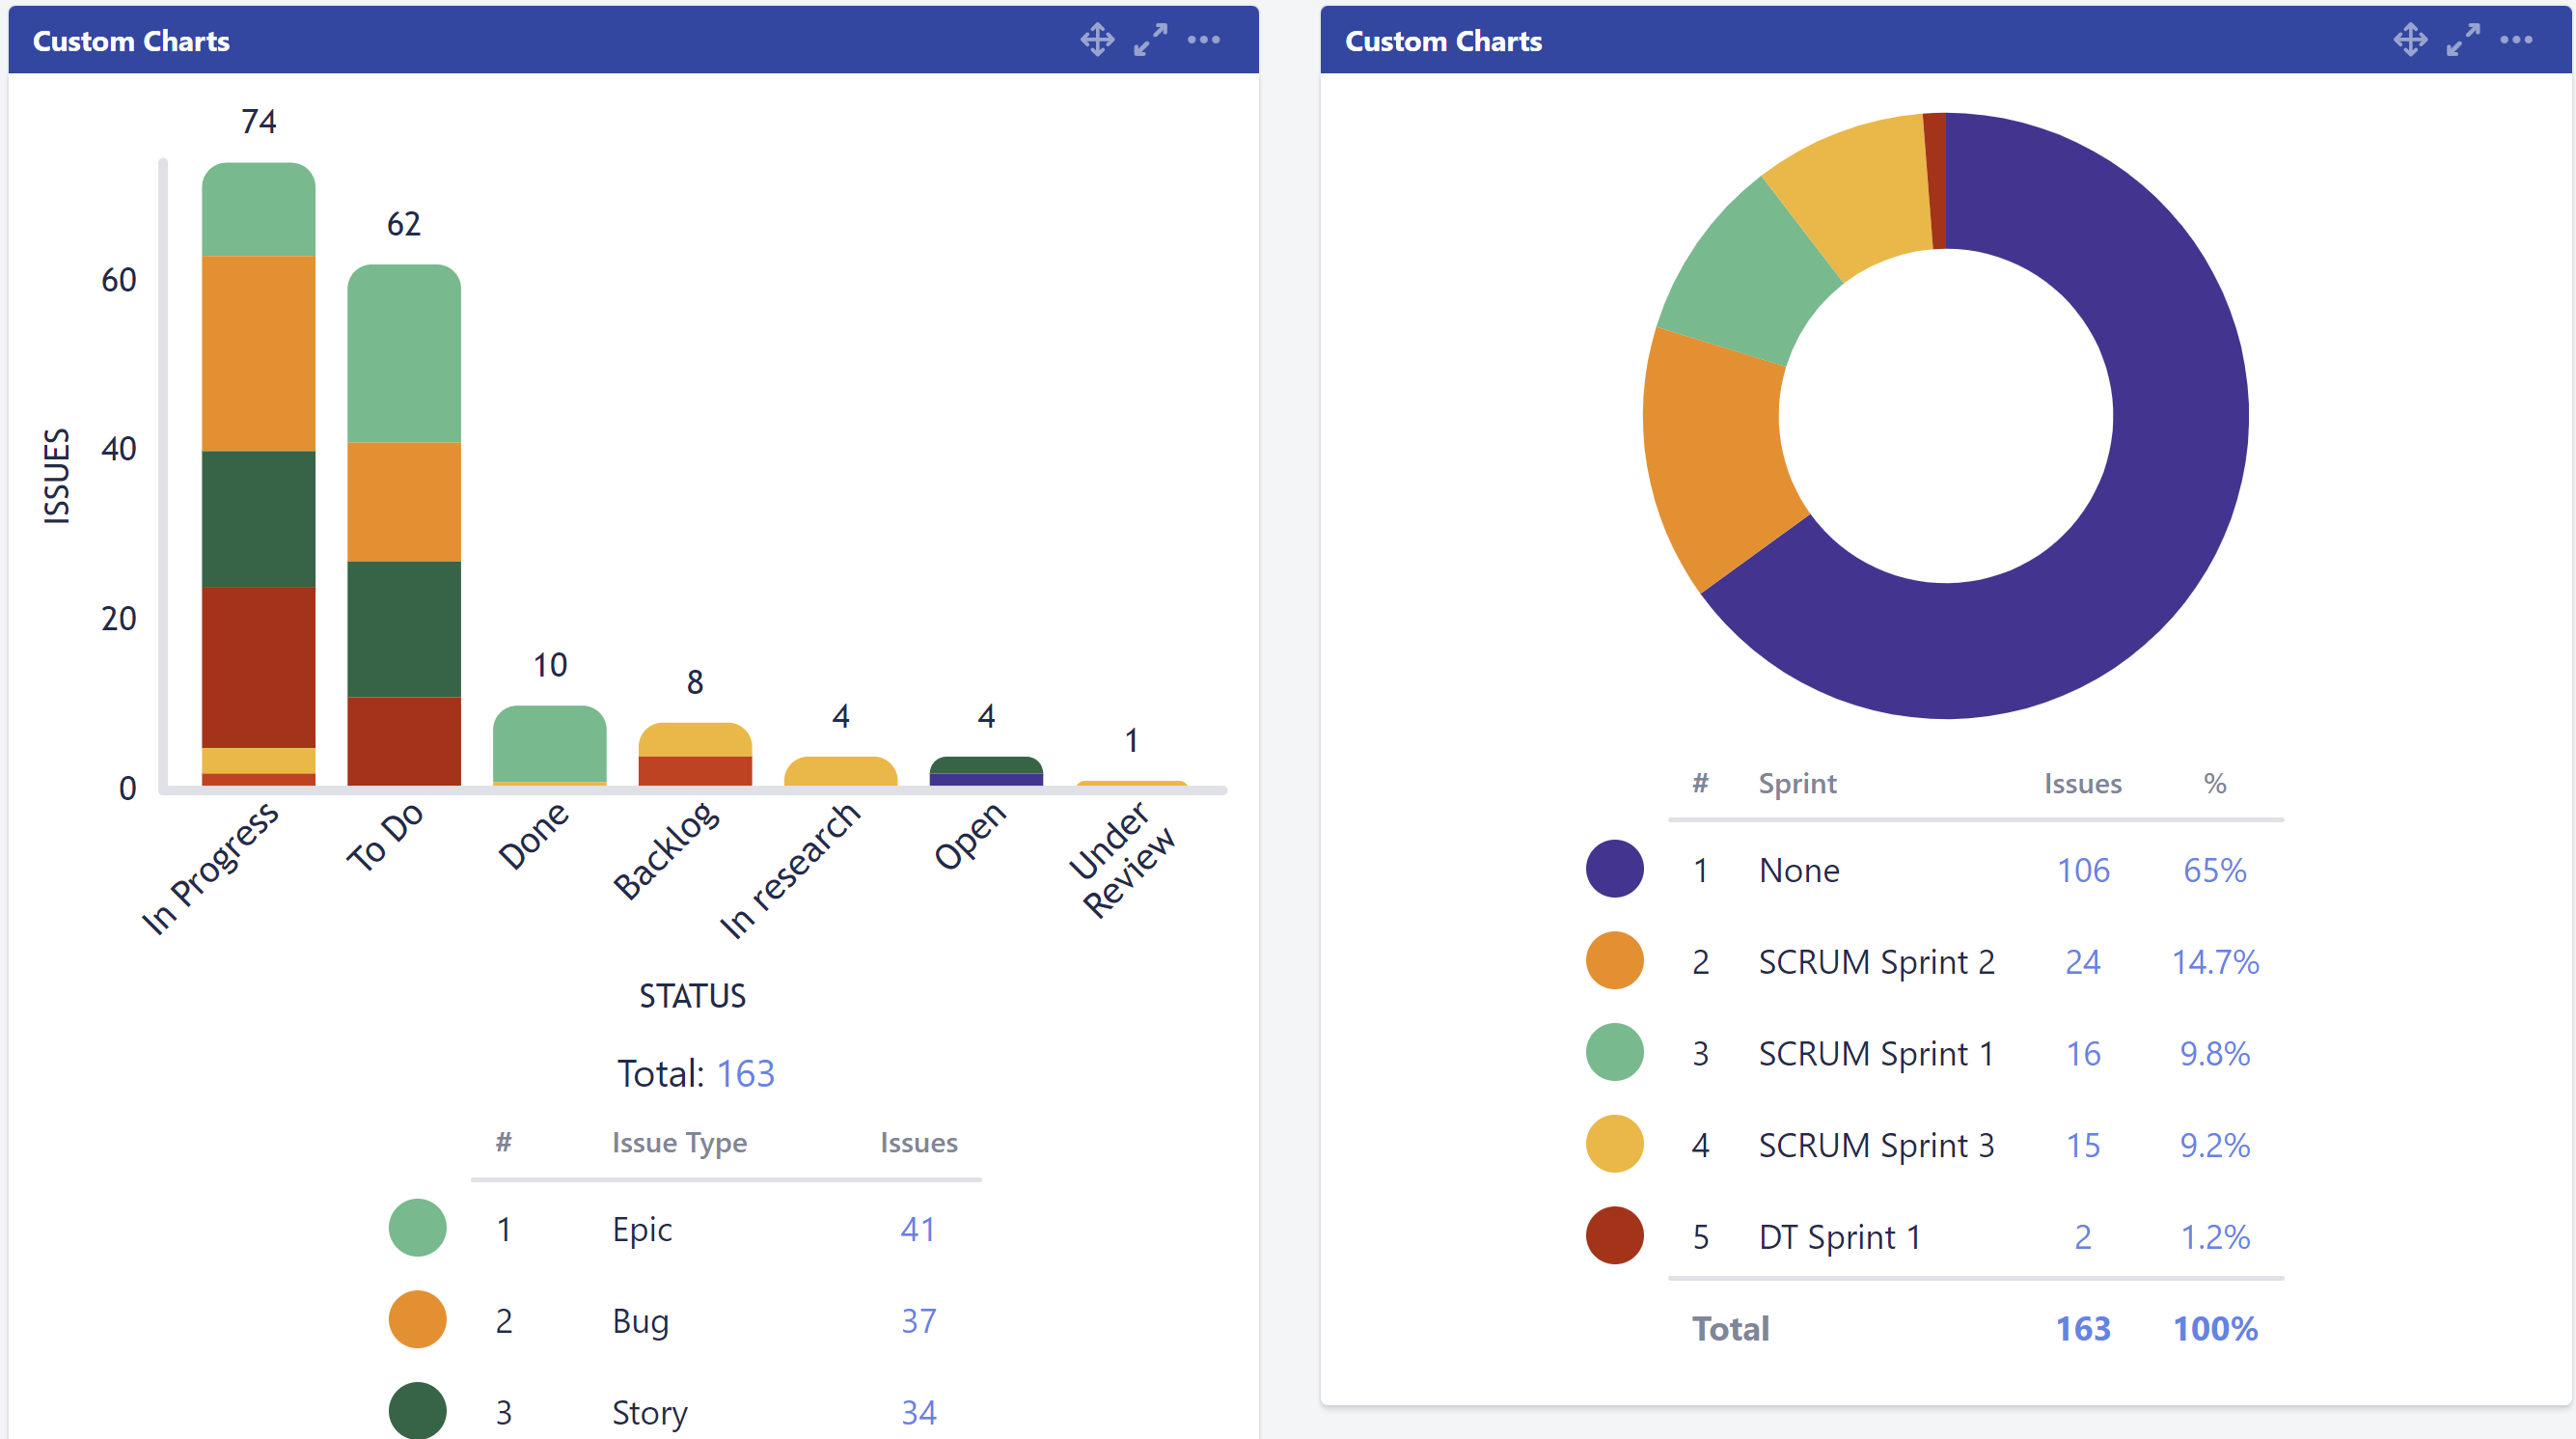Toggle the SCRUM Sprint 2 legend marker
The height and width of the screenshot is (1439, 2576).
[1614, 960]
